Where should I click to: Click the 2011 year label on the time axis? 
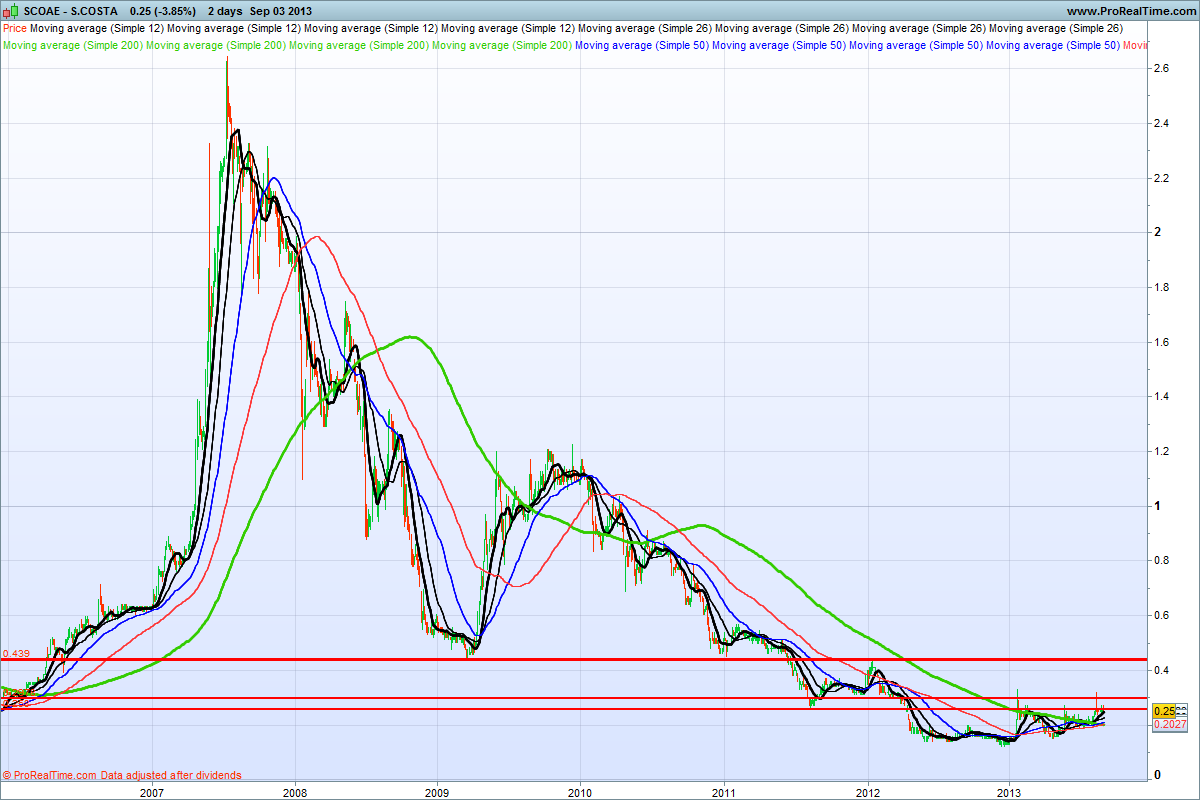pos(724,792)
